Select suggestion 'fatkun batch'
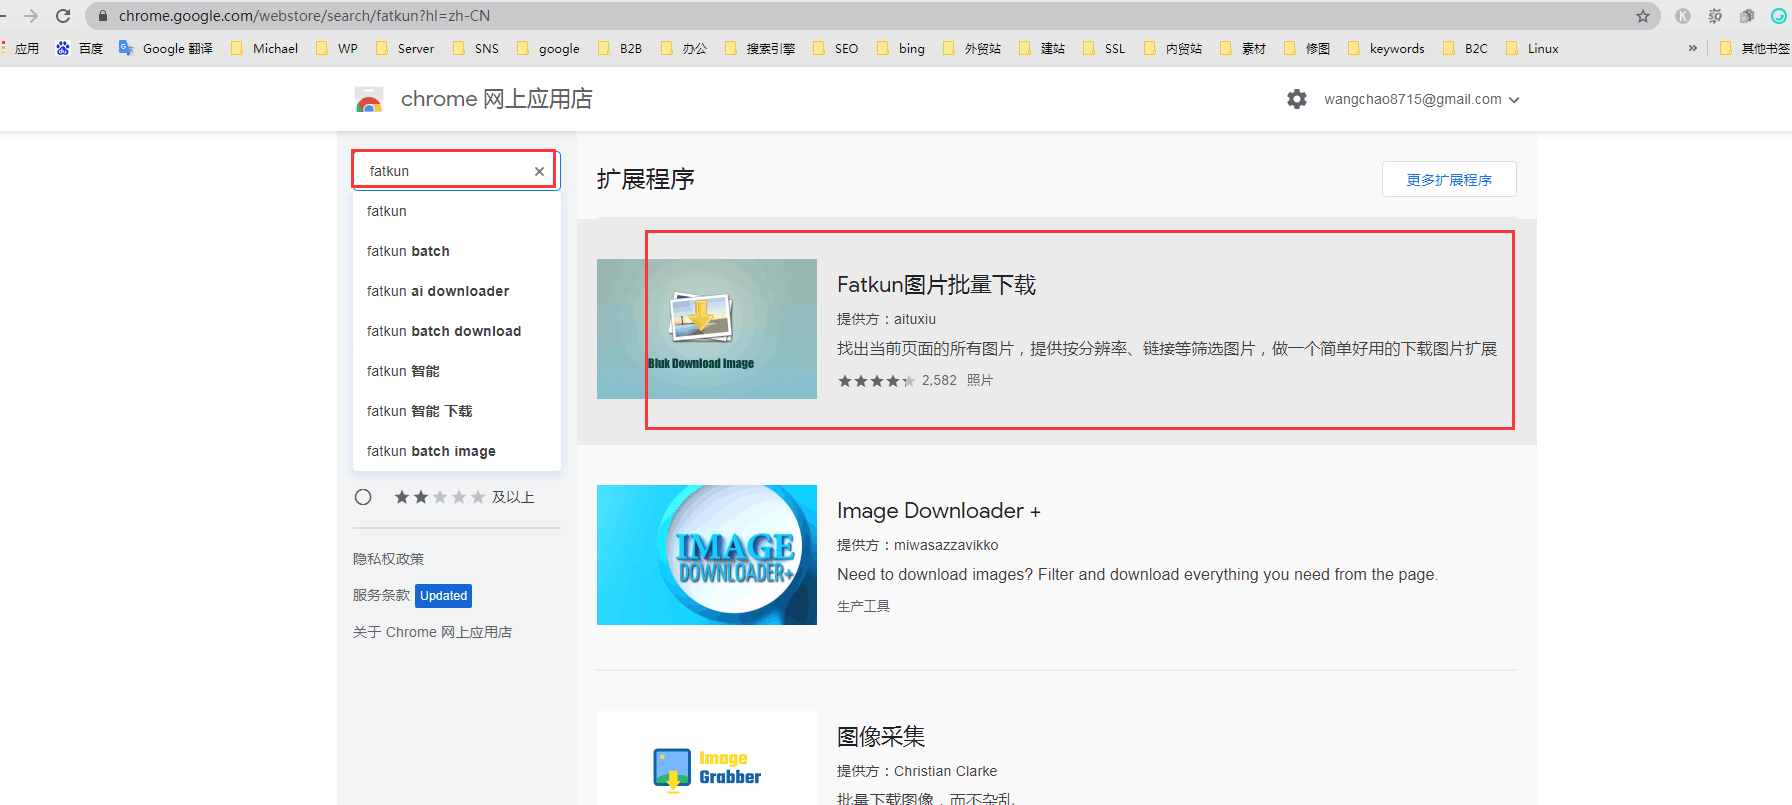1792x805 pixels. (457, 251)
